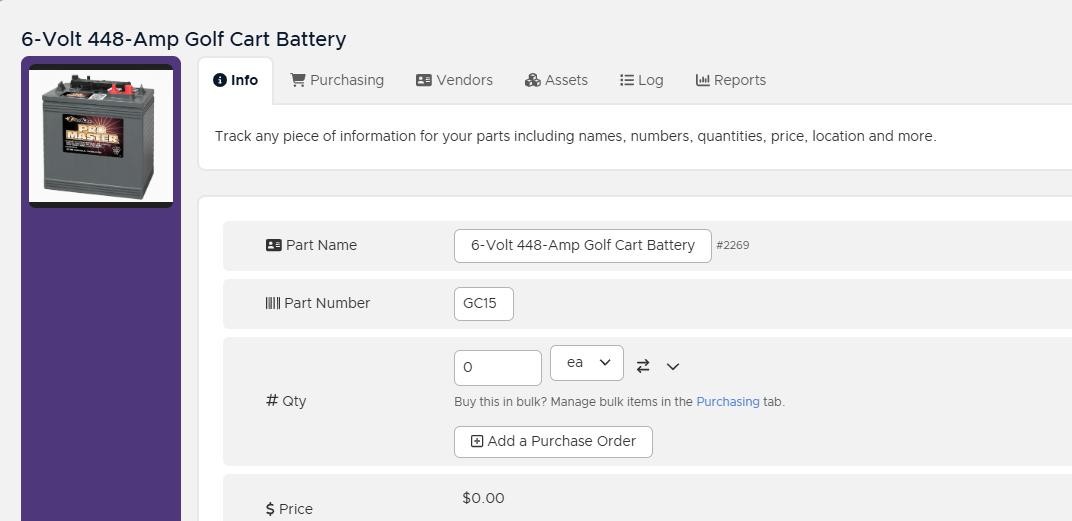Viewport: 1072px width, 521px height.
Task: Click the vendor card icon beside Vendors
Action: (x=424, y=80)
